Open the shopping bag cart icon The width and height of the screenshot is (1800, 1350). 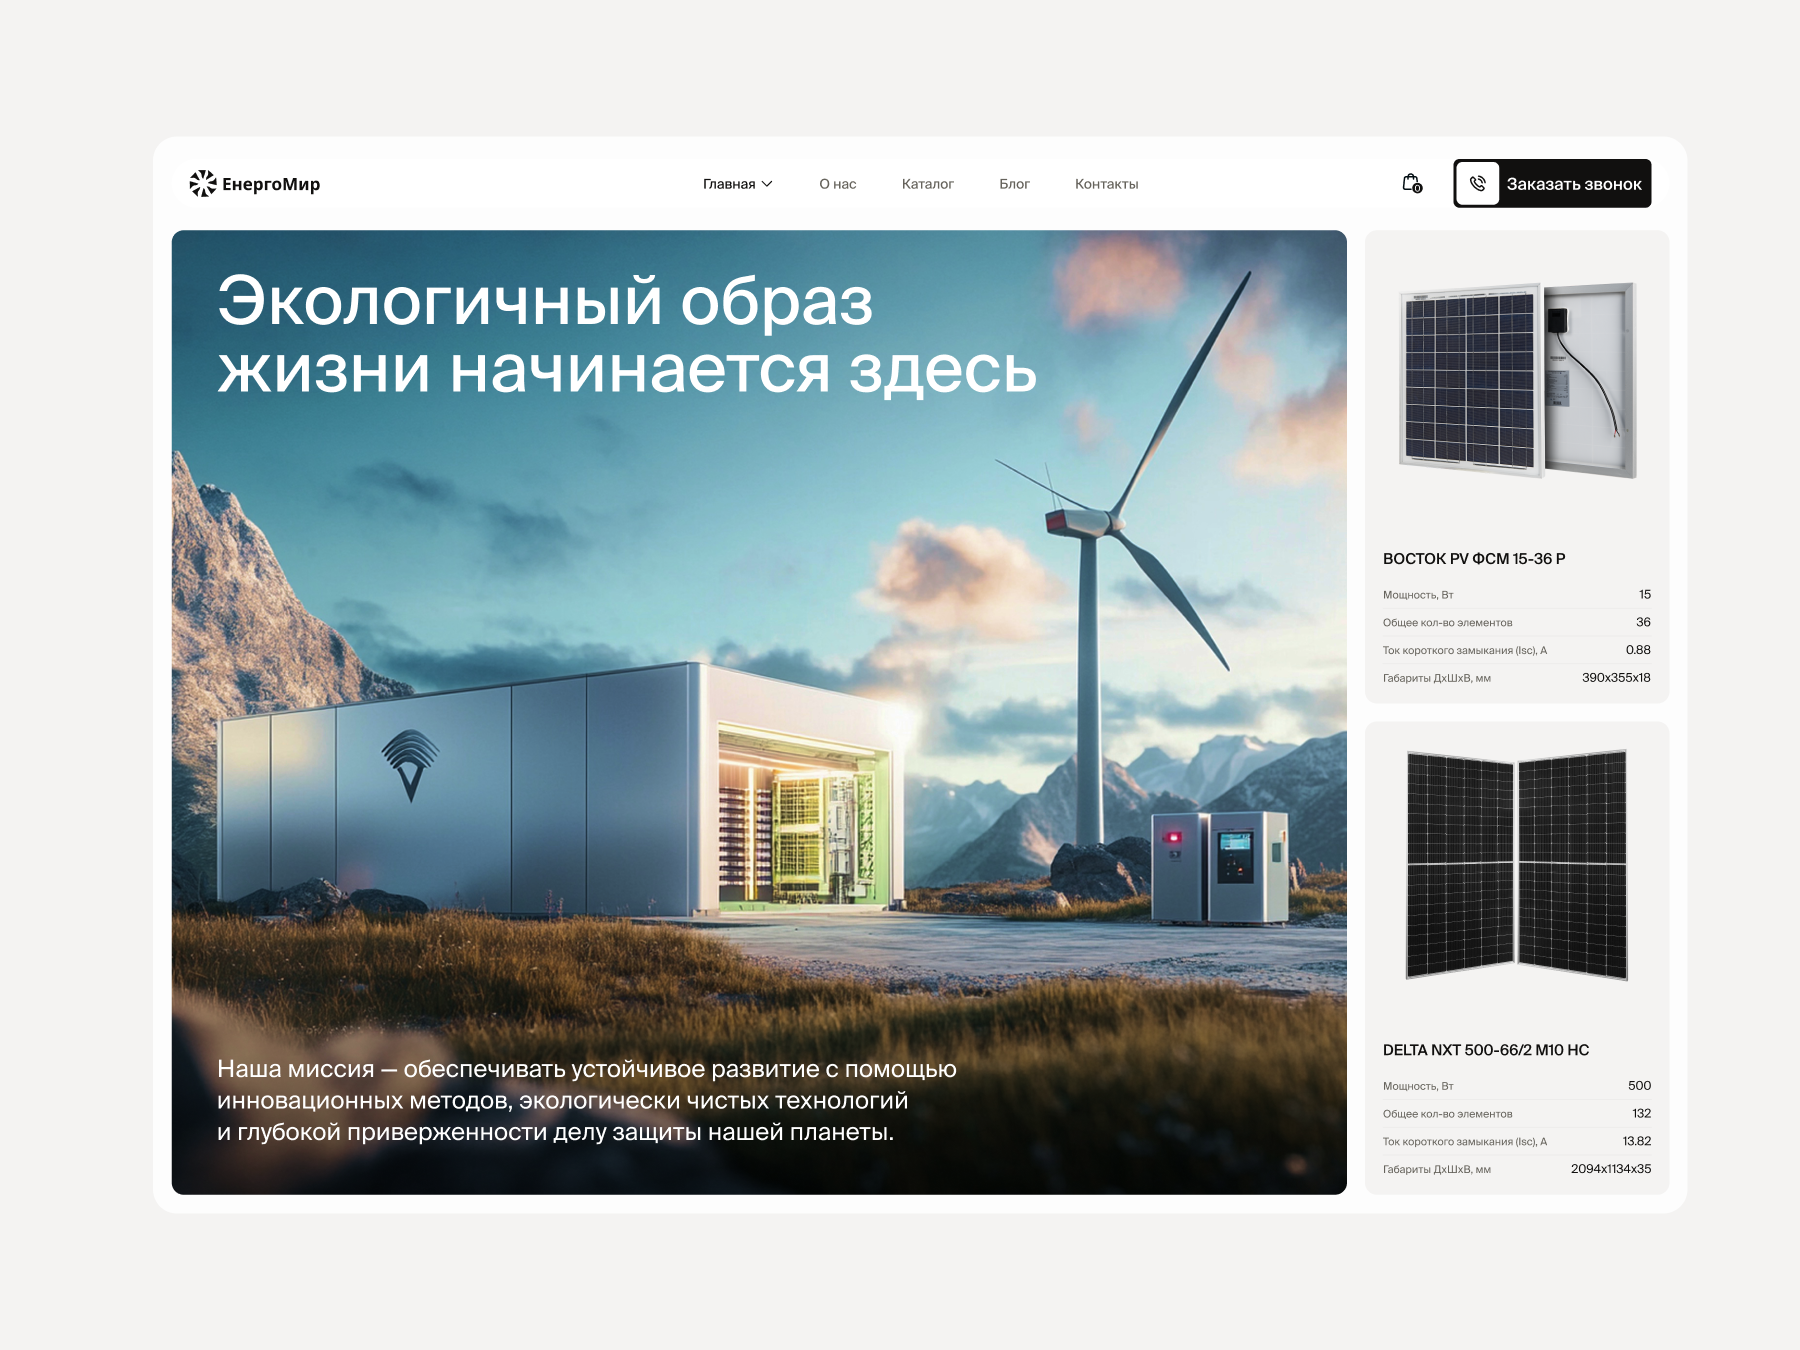pyautogui.click(x=1412, y=183)
